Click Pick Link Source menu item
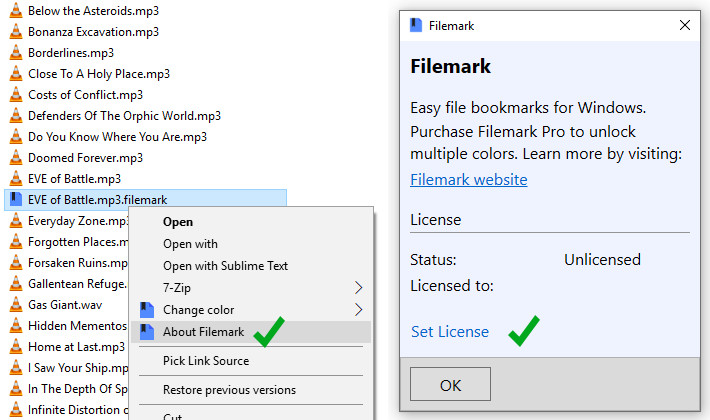This screenshot has width=710, height=420. pos(206,361)
